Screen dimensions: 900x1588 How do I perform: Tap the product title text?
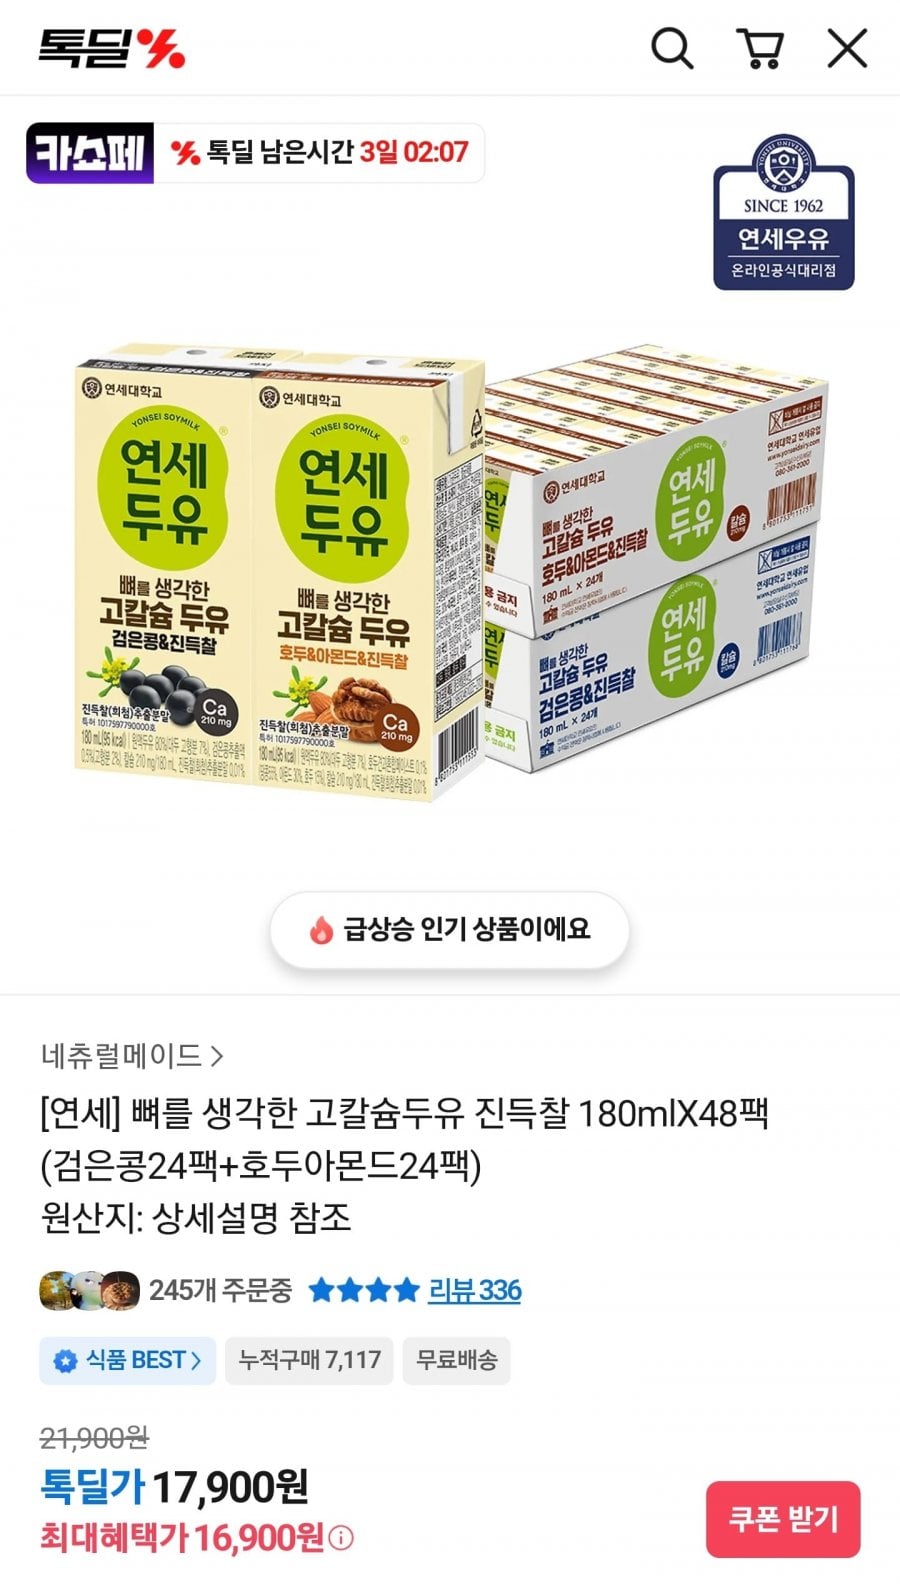[405, 1139]
